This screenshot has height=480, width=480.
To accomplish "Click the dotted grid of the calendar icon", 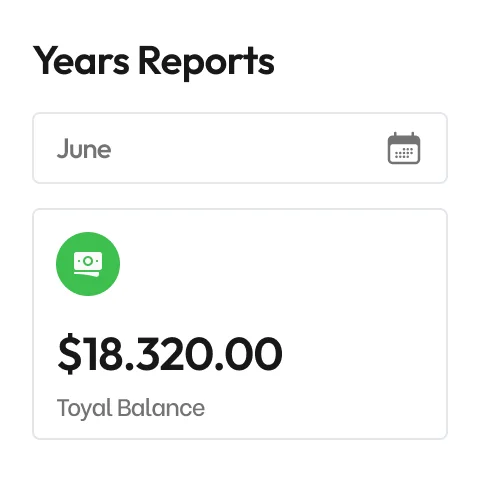I will click(404, 153).
